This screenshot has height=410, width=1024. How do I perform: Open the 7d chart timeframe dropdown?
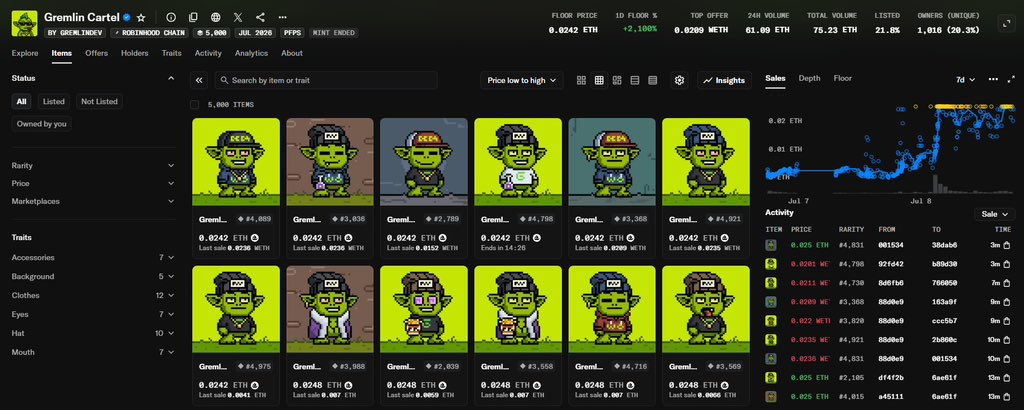click(965, 80)
